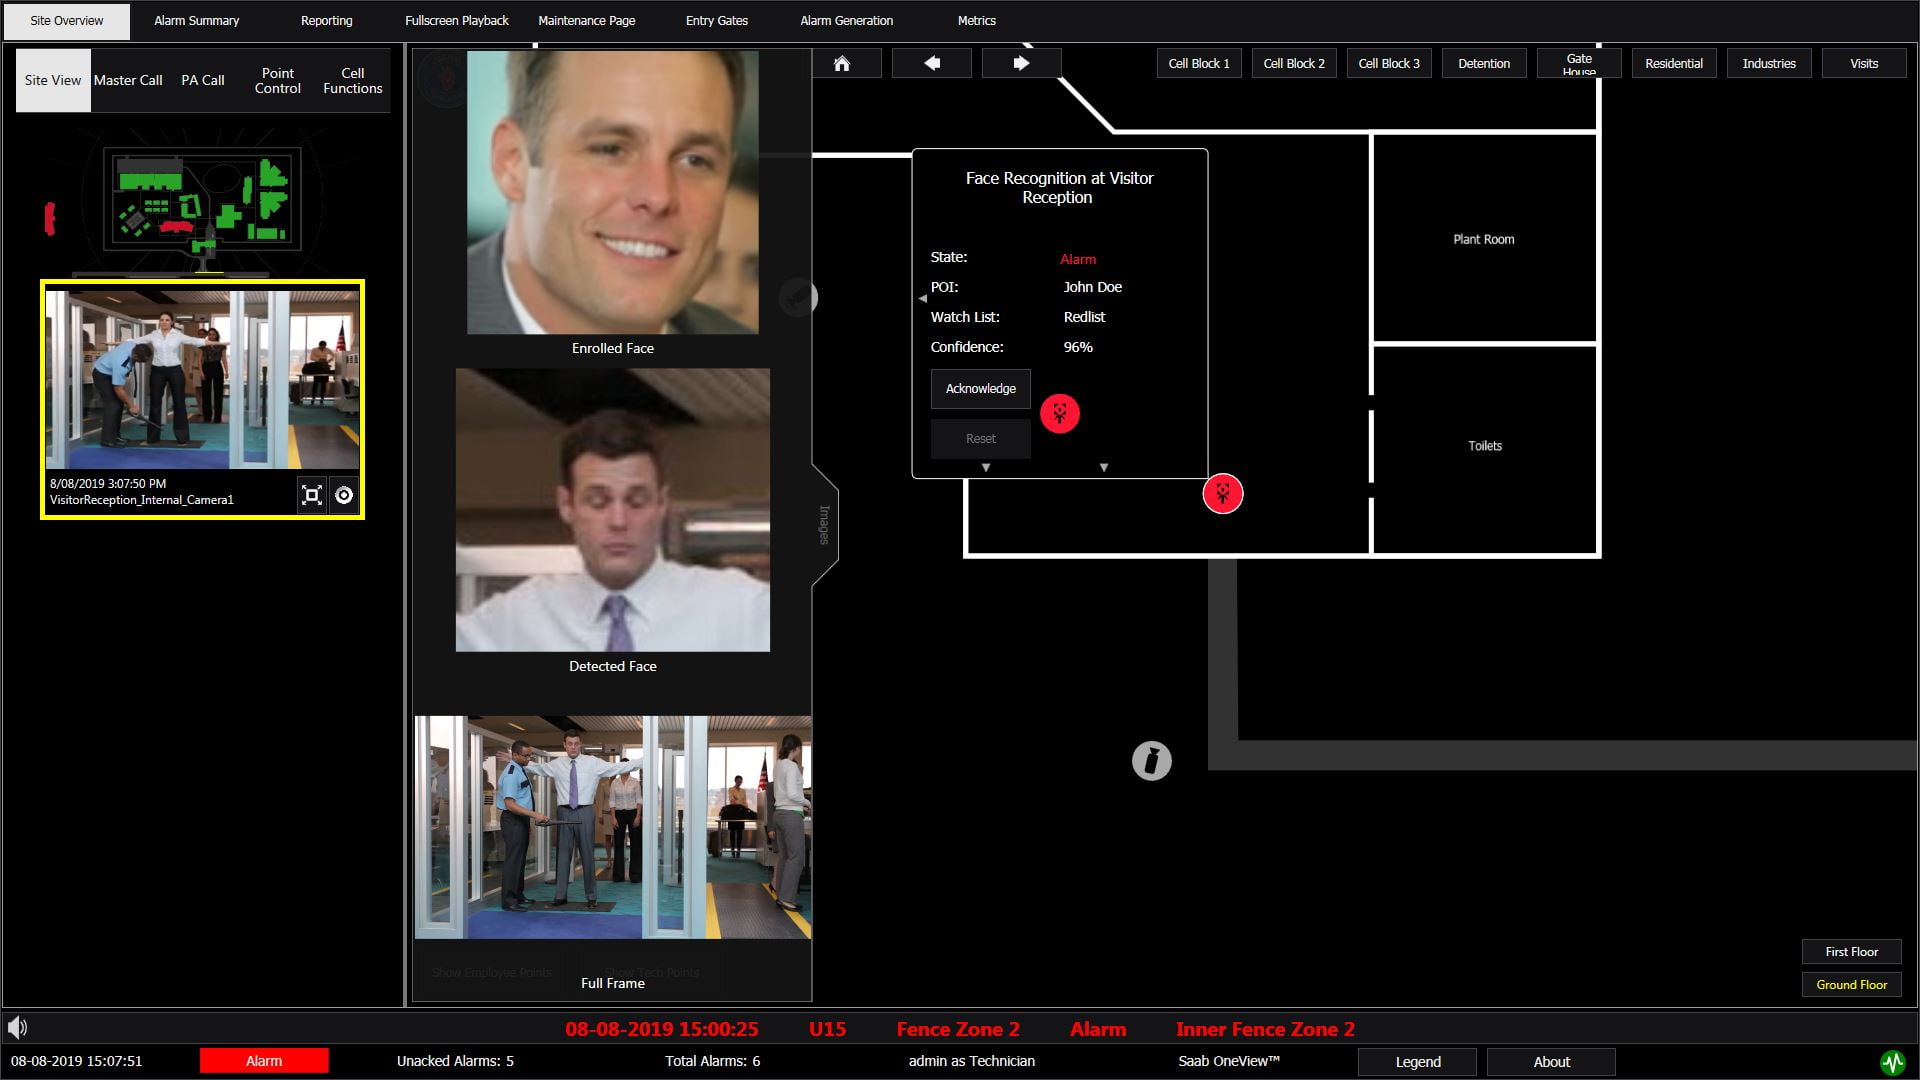The image size is (1920, 1080).
Task: Click the white info marker icon
Action: (x=1151, y=761)
